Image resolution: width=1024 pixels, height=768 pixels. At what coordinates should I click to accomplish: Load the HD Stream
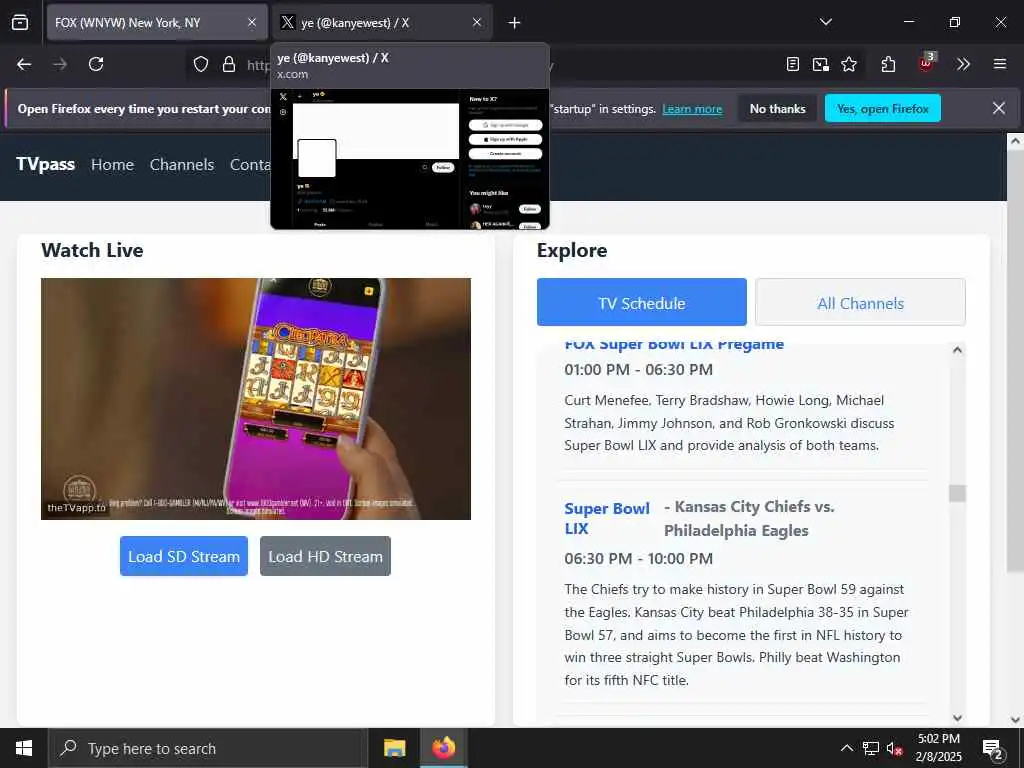coord(325,556)
